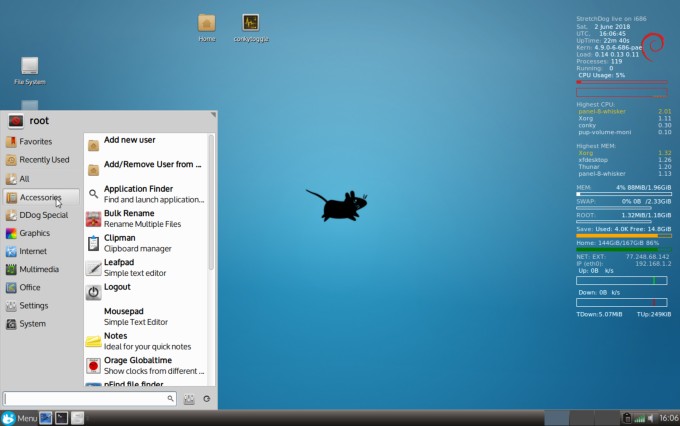Launch the terminal from the panel
680x426 pixels.
(x=62, y=418)
